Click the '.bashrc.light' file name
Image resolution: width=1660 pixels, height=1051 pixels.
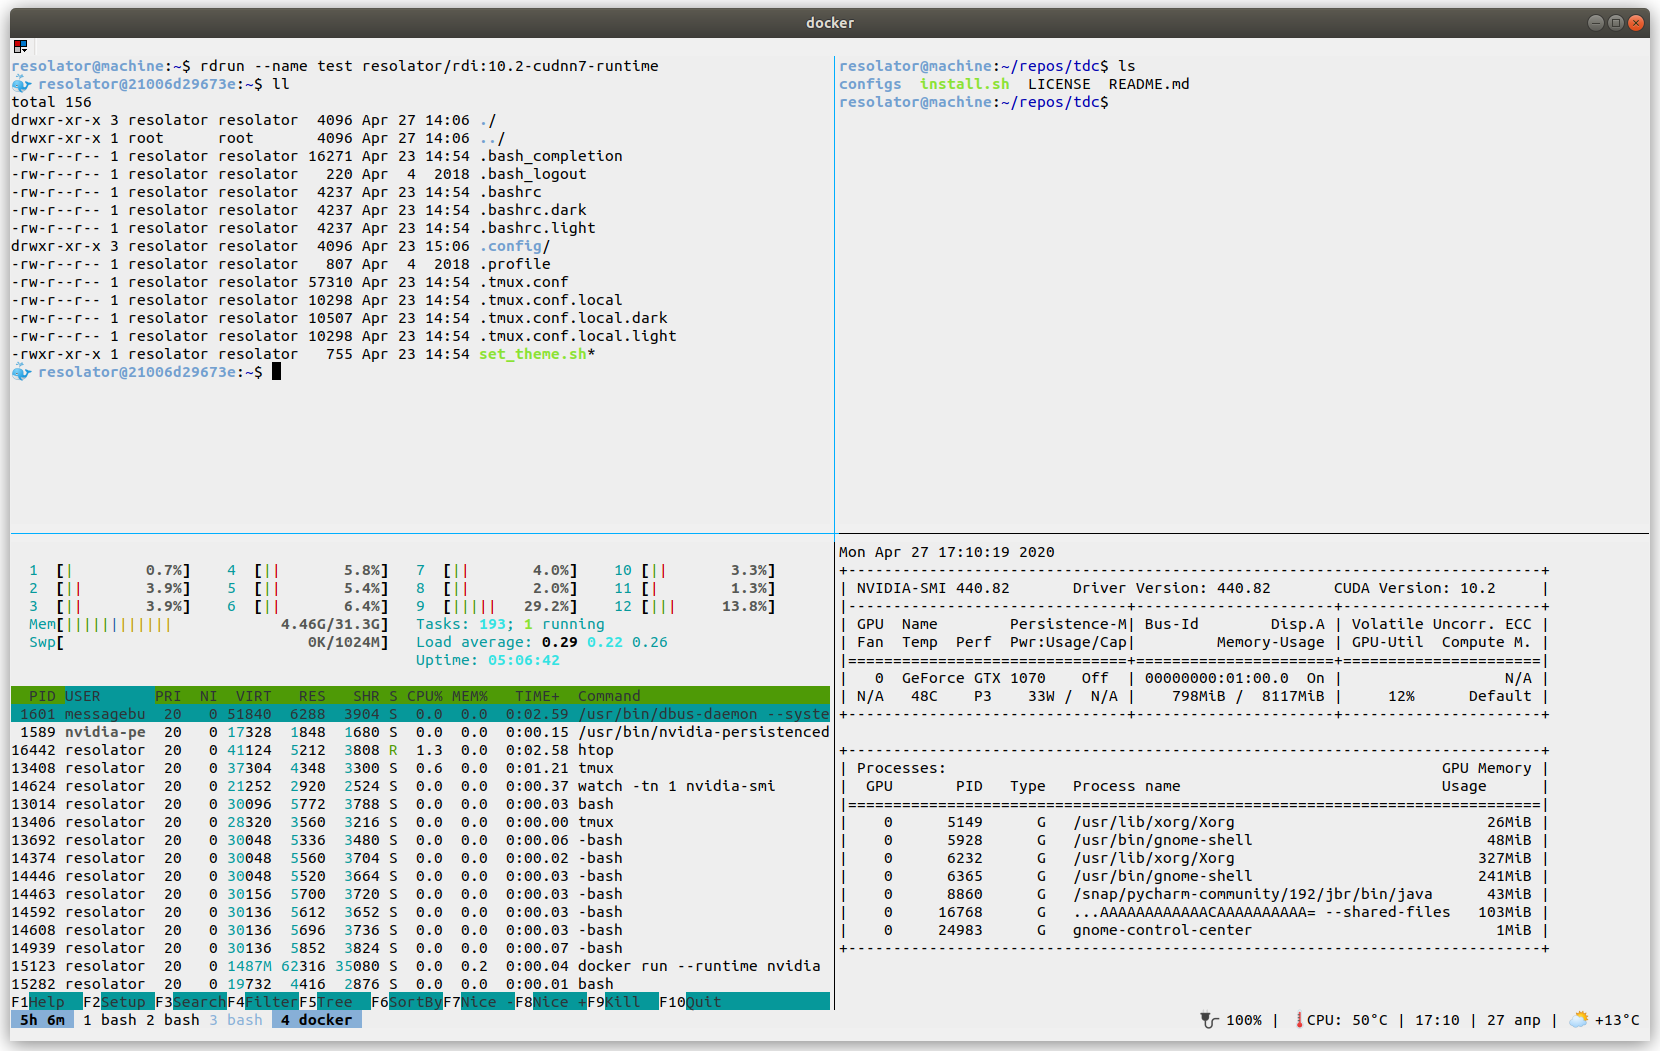pos(537,228)
